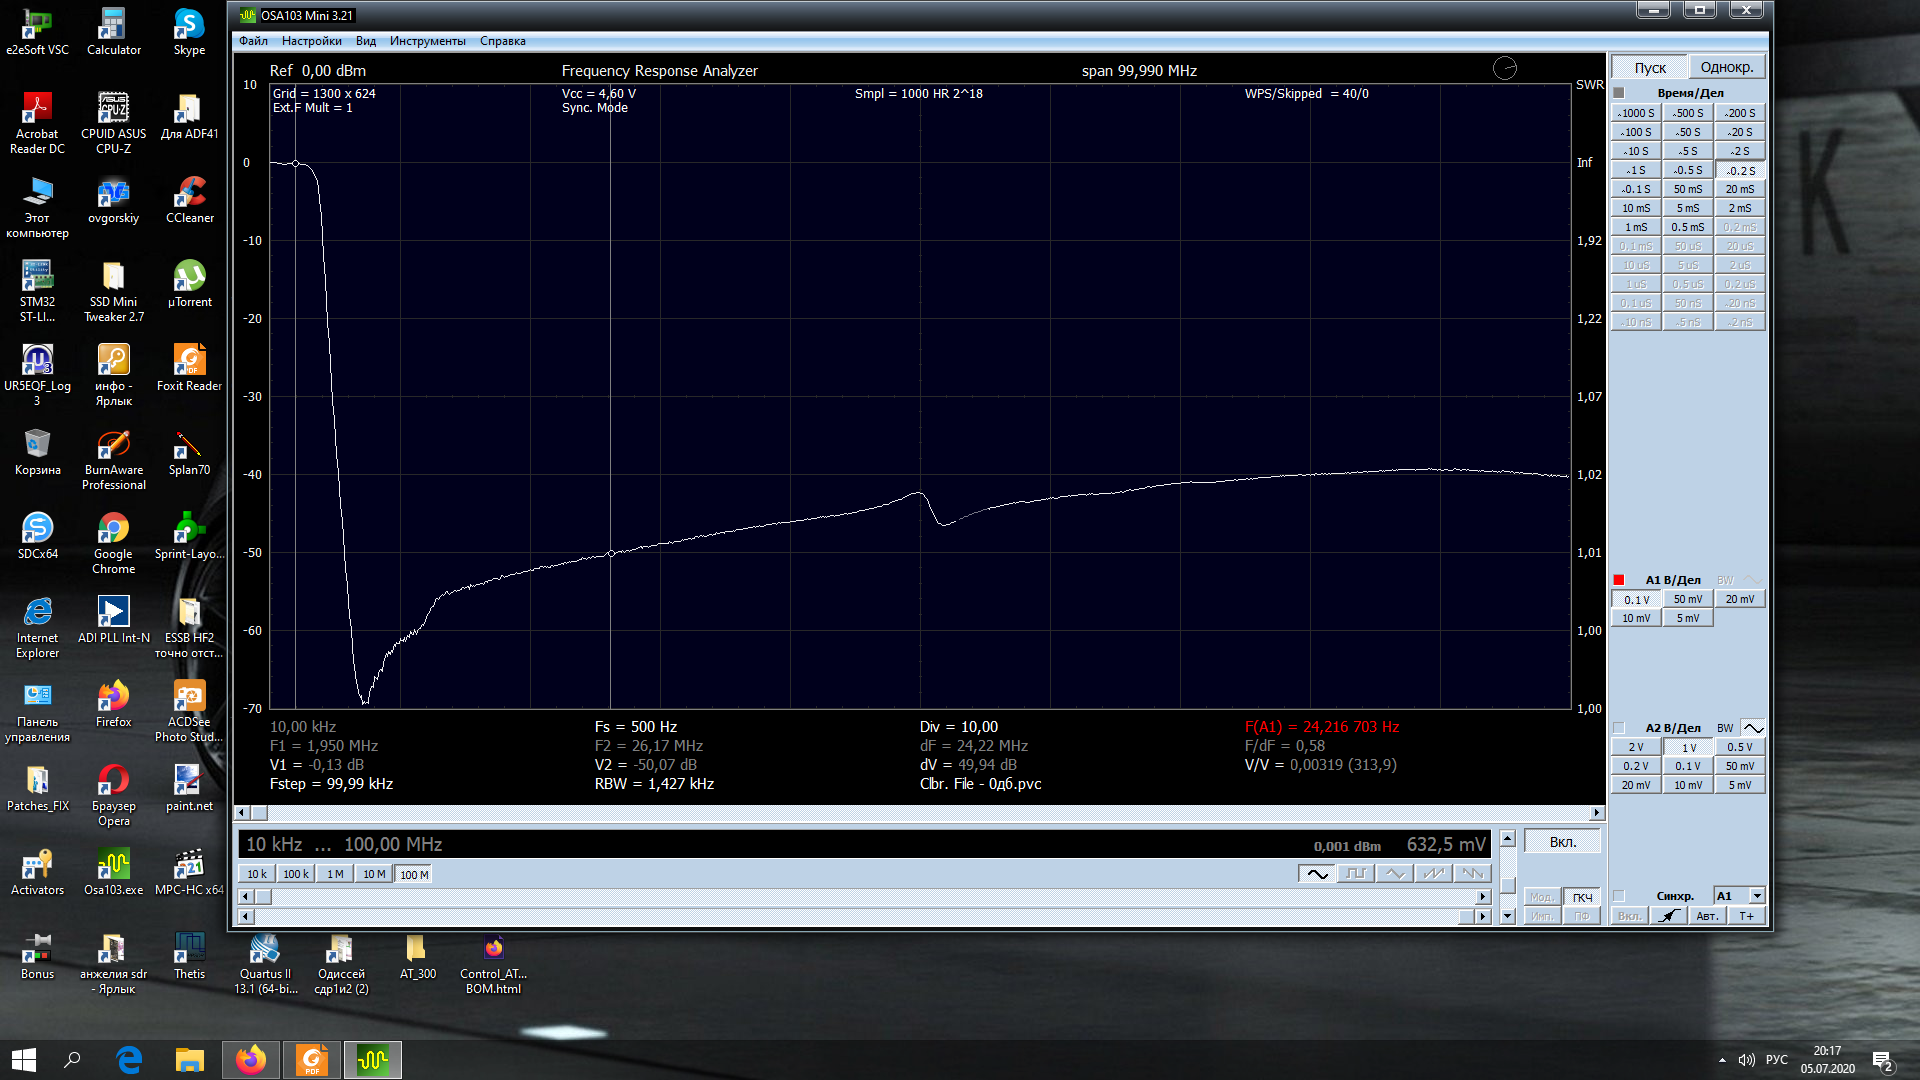Viewport: 1920px width, 1080px height.
Task: Toggle the A2 channel checkbox
Action: 1619,728
